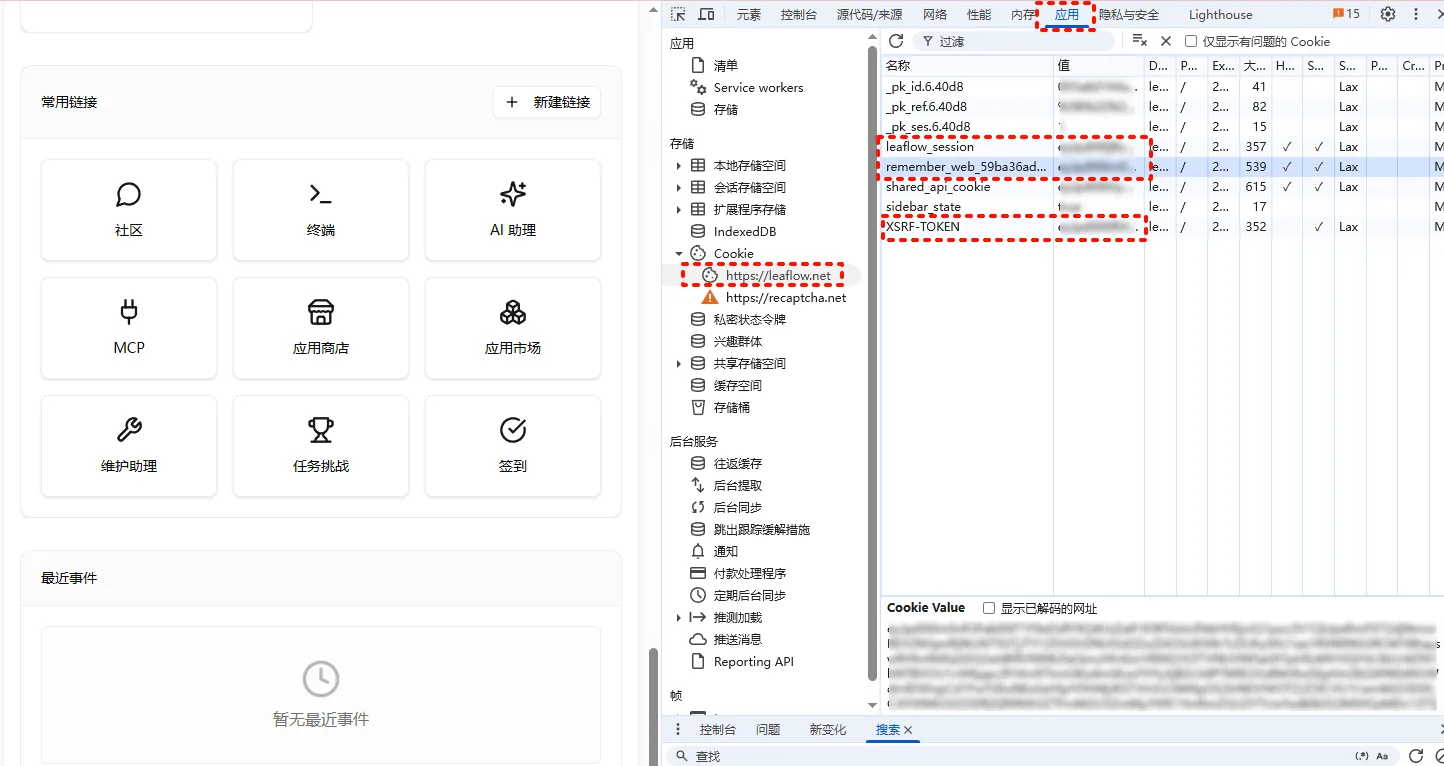The image size is (1444, 766).
Task: Check 显示已解码的网址 option
Action: pos(989,608)
